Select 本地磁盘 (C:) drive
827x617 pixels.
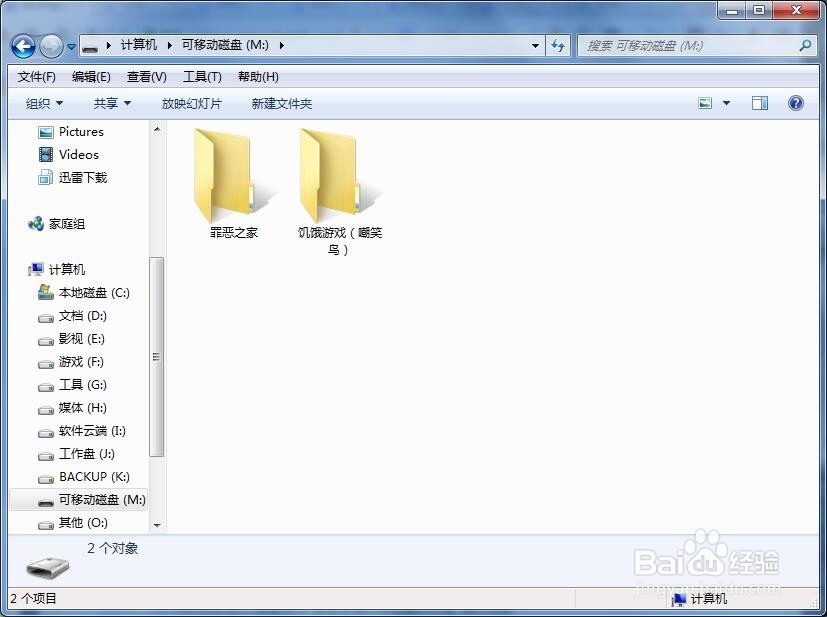(94, 293)
